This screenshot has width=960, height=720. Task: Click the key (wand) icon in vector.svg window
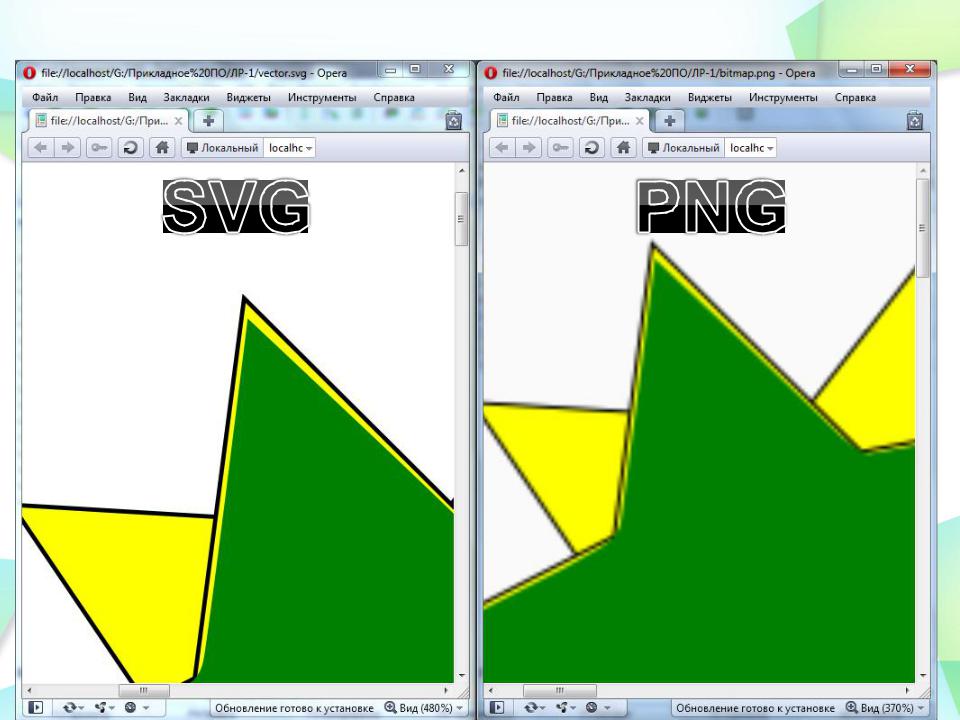[x=99, y=148]
